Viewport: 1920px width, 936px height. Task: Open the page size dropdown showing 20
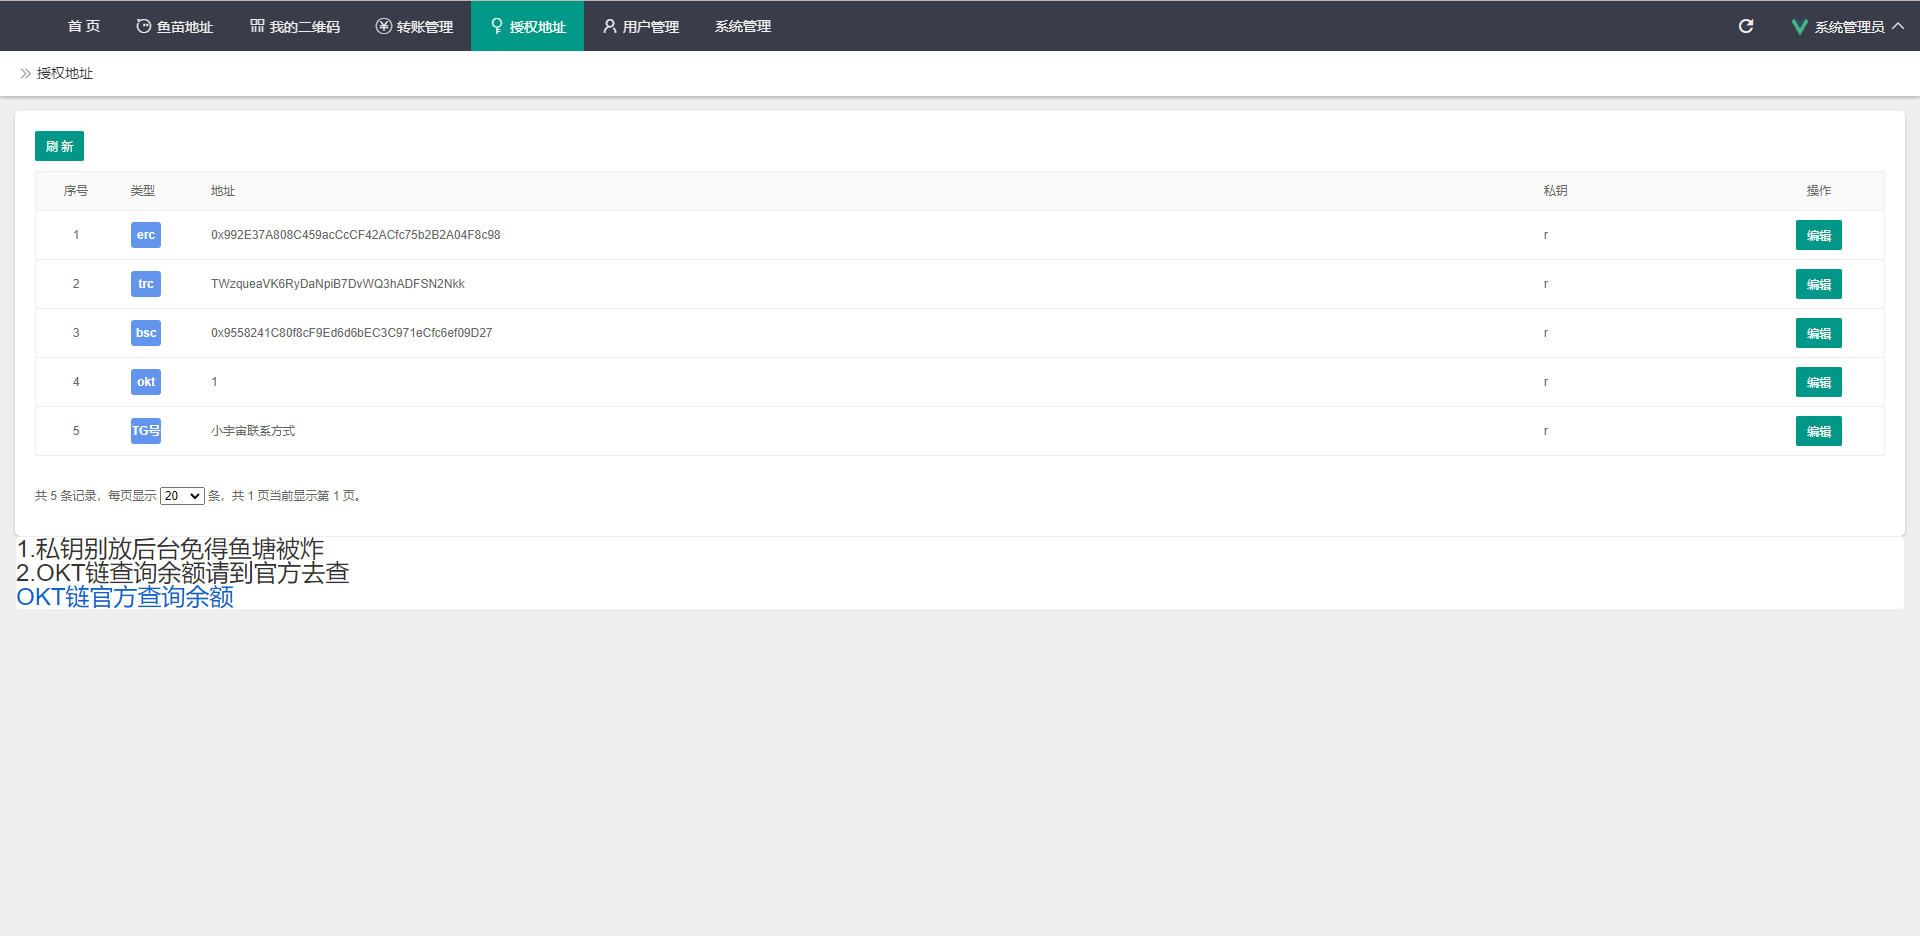[x=182, y=496]
